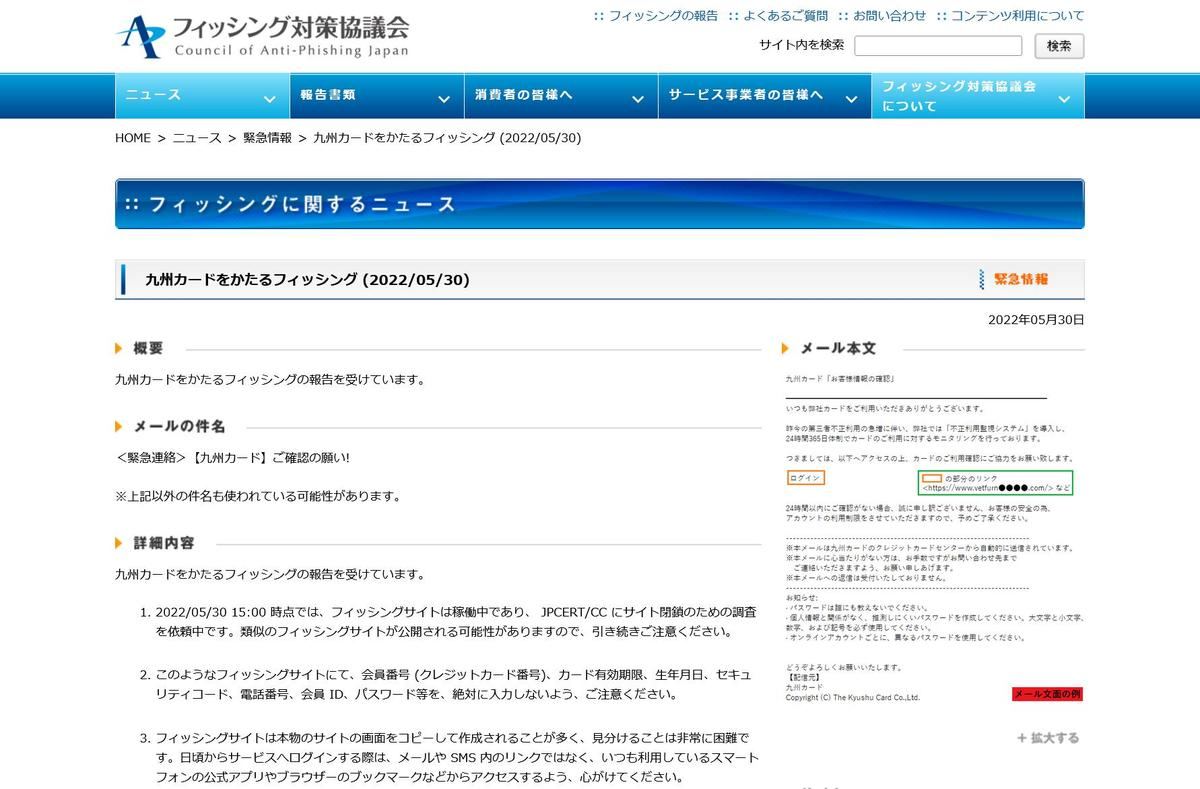Viewport: 1200px width, 789px height.
Task: Focus the サイト内を検索 search field
Action: 938,46
